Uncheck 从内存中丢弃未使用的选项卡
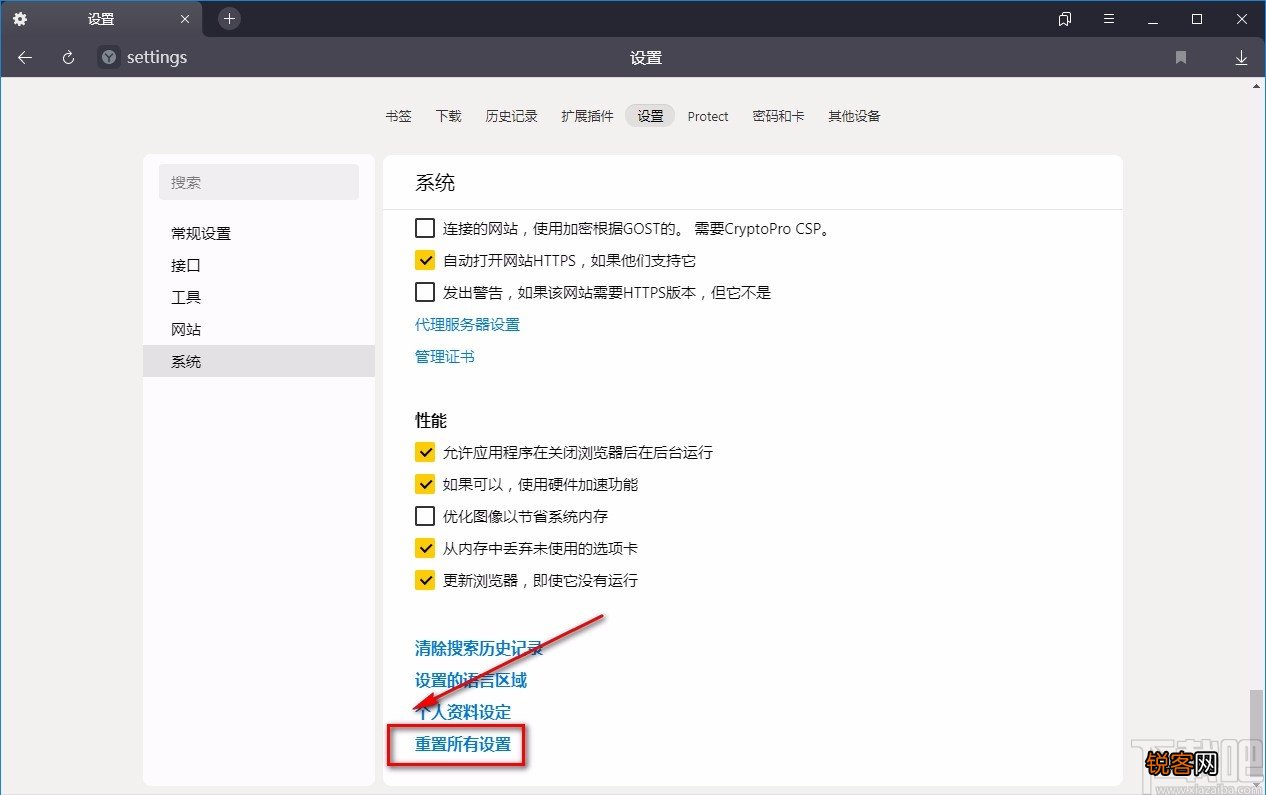Screen dimensions: 1266x795 [425, 548]
